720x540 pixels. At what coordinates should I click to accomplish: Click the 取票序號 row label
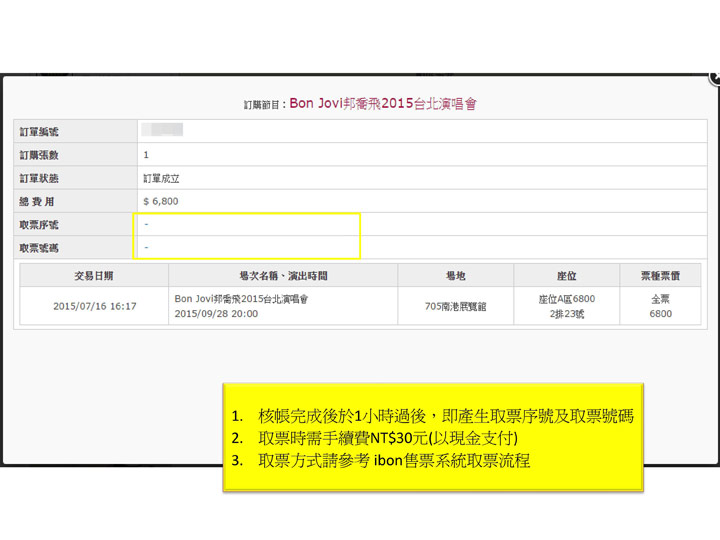click(x=39, y=225)
